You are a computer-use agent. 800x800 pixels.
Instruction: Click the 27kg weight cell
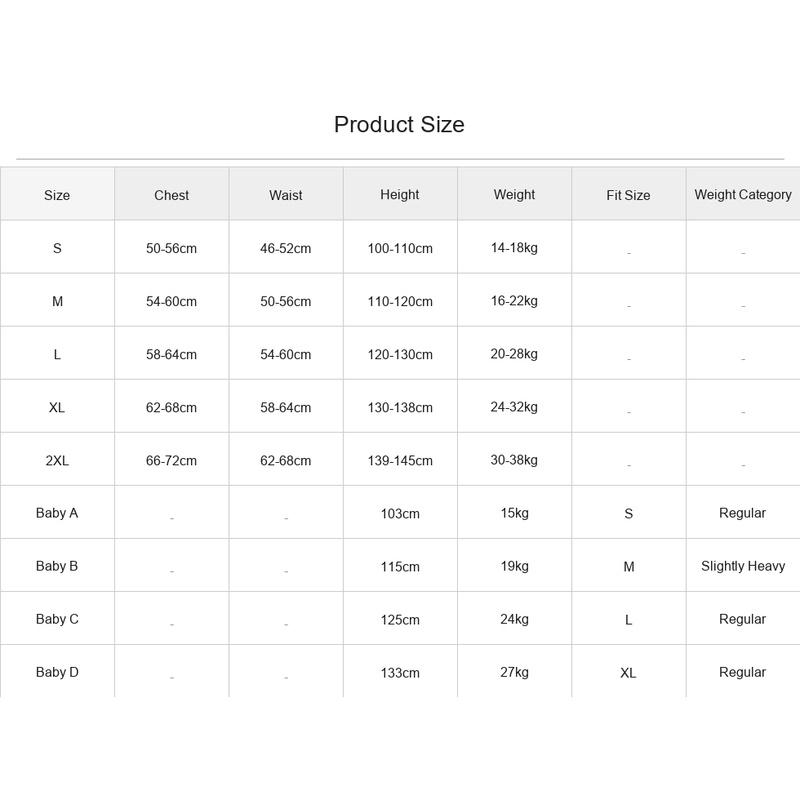pyautogui.click(x=514, y=672)
